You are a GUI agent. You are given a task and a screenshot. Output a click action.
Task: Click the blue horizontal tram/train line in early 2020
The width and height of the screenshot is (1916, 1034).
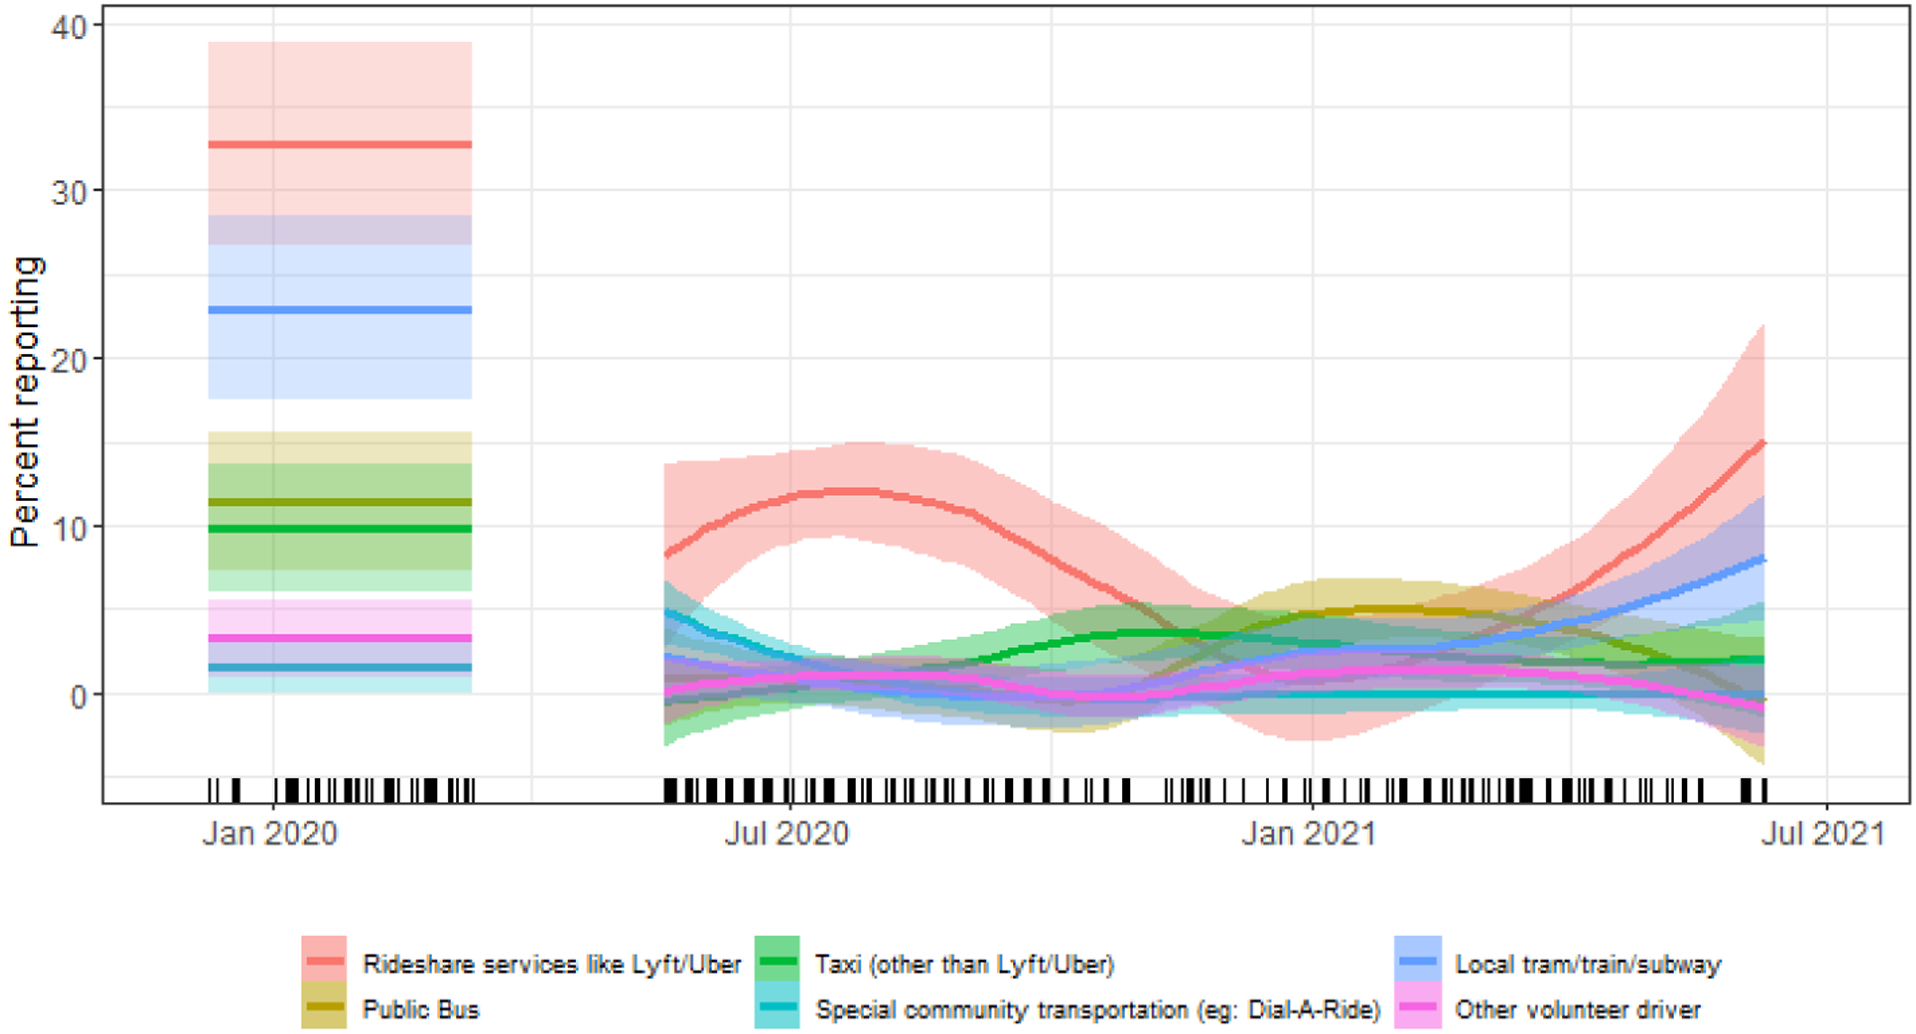340,310
